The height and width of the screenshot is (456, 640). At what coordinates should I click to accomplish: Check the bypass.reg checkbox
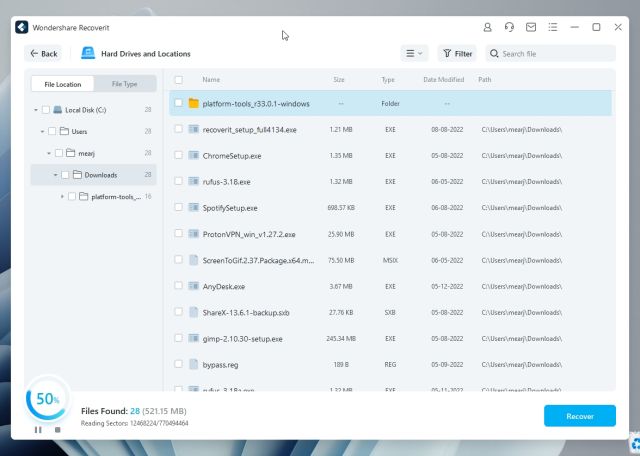(x=178, y=364)
